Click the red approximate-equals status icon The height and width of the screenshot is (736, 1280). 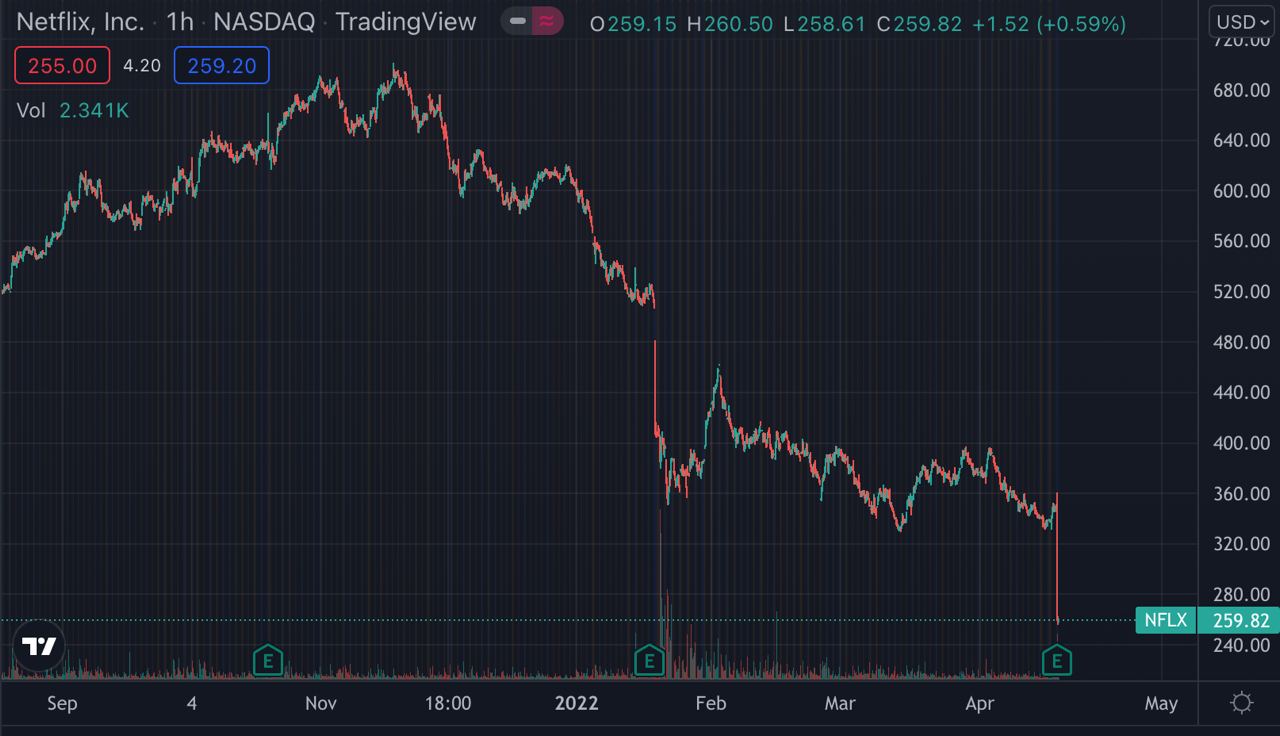point(546,22)
